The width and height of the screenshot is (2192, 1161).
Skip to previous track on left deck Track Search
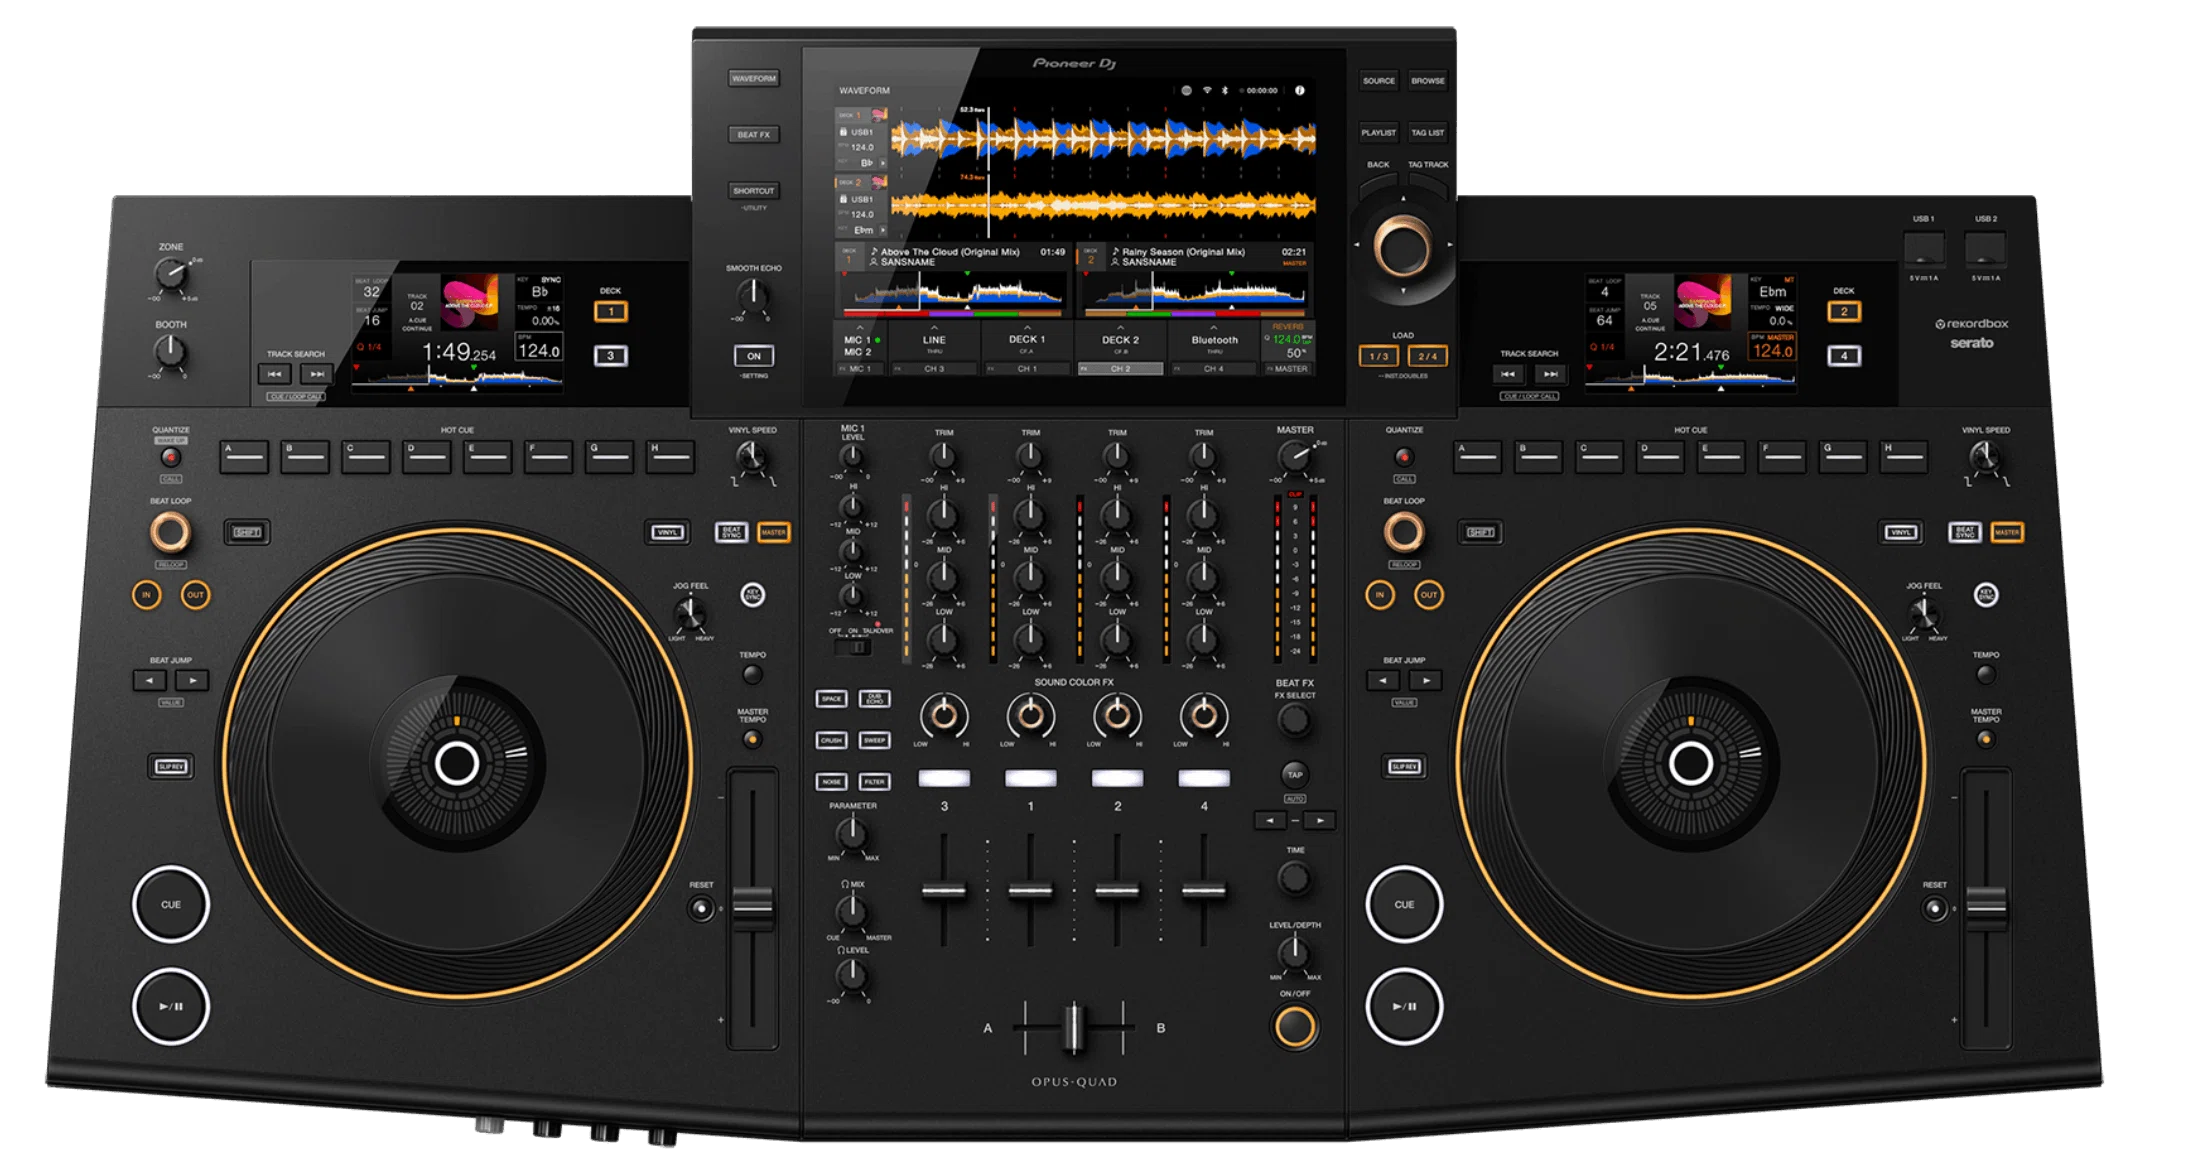pos(274,374)
